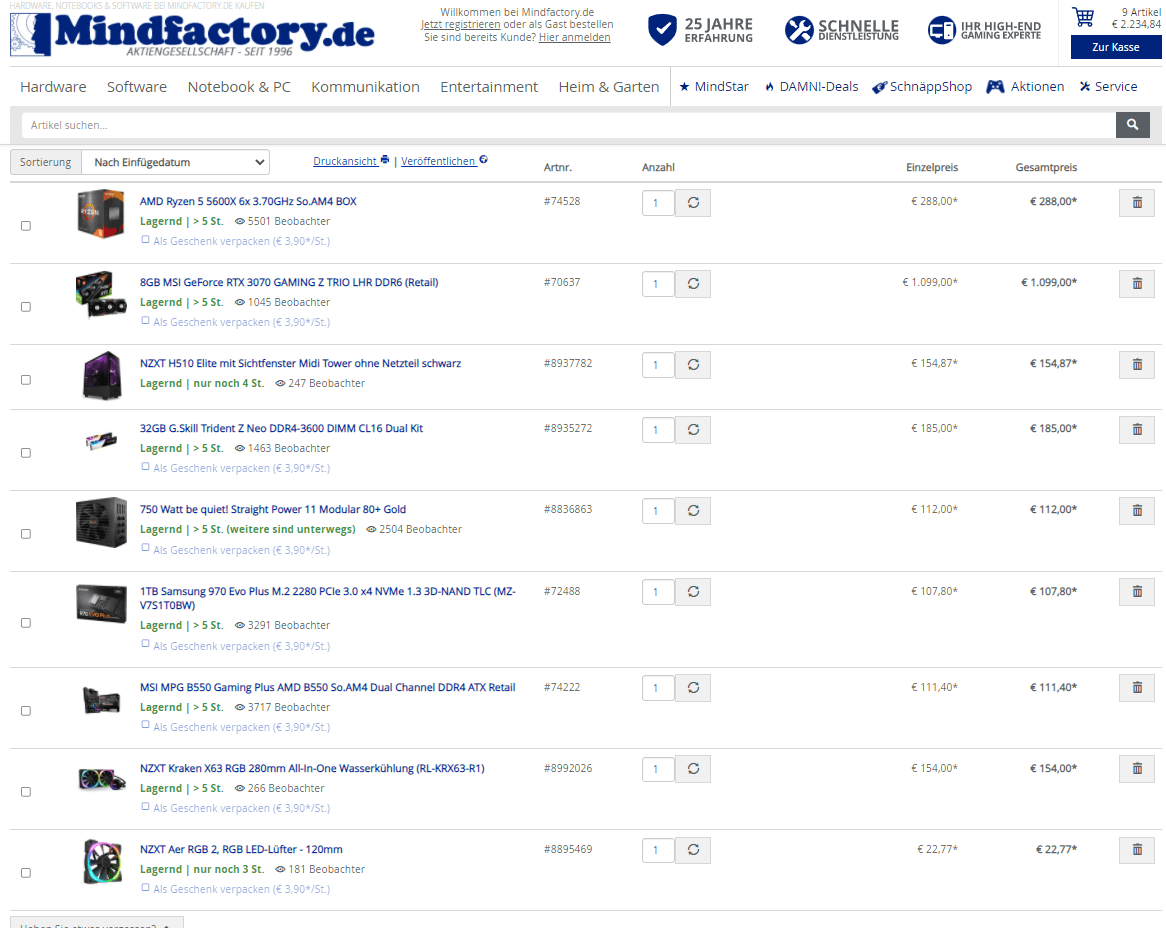
Task: Open DAMN!-Deals section
Action: 811,87
